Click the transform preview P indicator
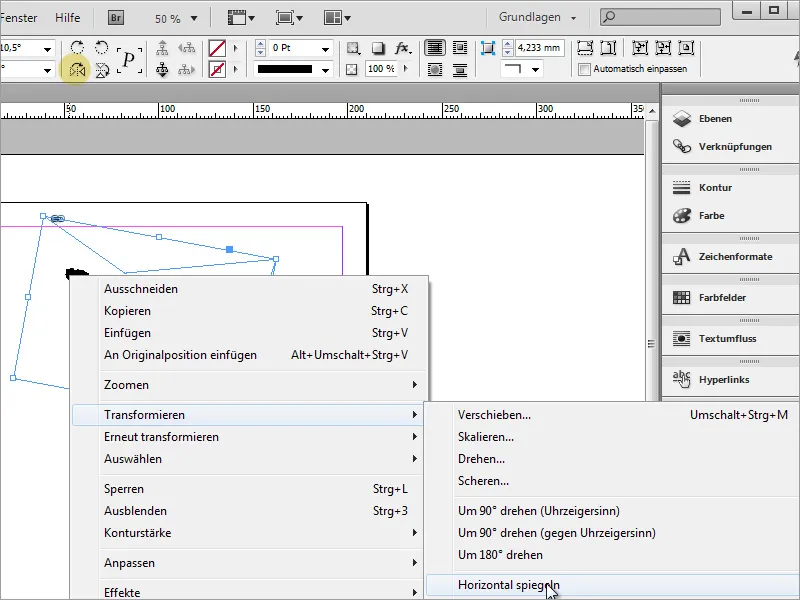This screenshot has width=800, height=600. click(x=129, y=60)
